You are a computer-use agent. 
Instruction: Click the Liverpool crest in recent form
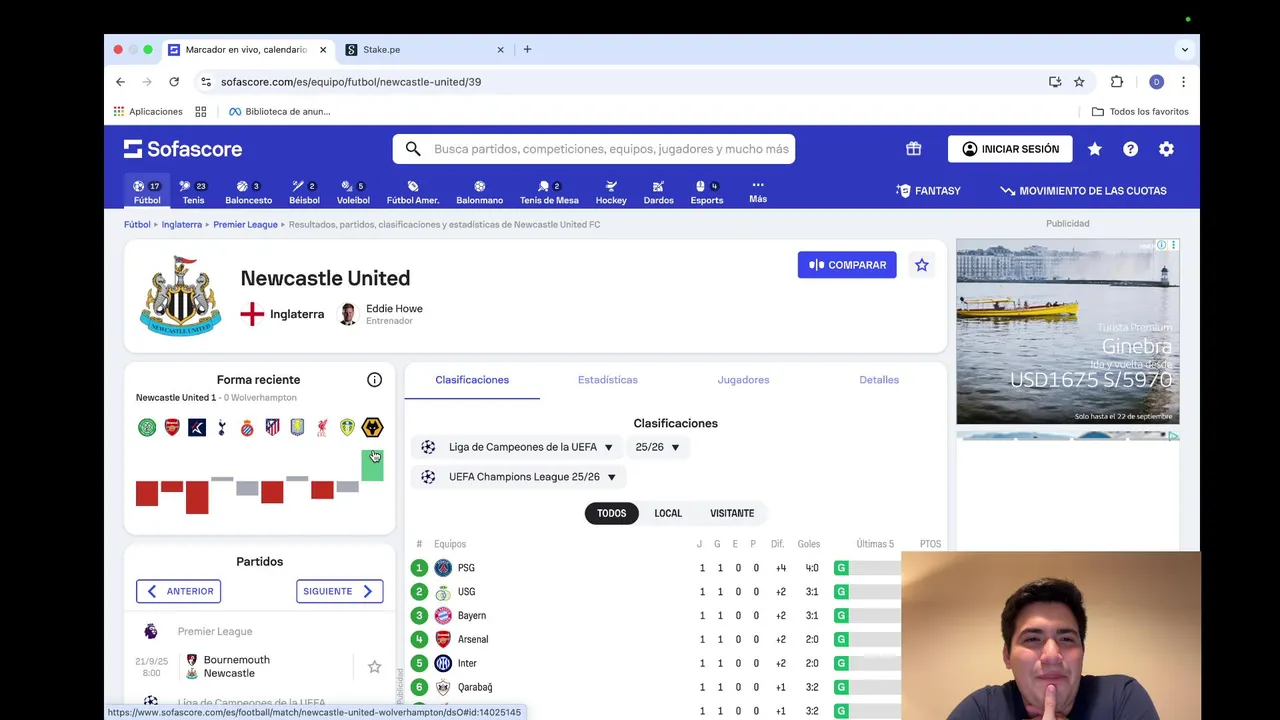point(322,428)
